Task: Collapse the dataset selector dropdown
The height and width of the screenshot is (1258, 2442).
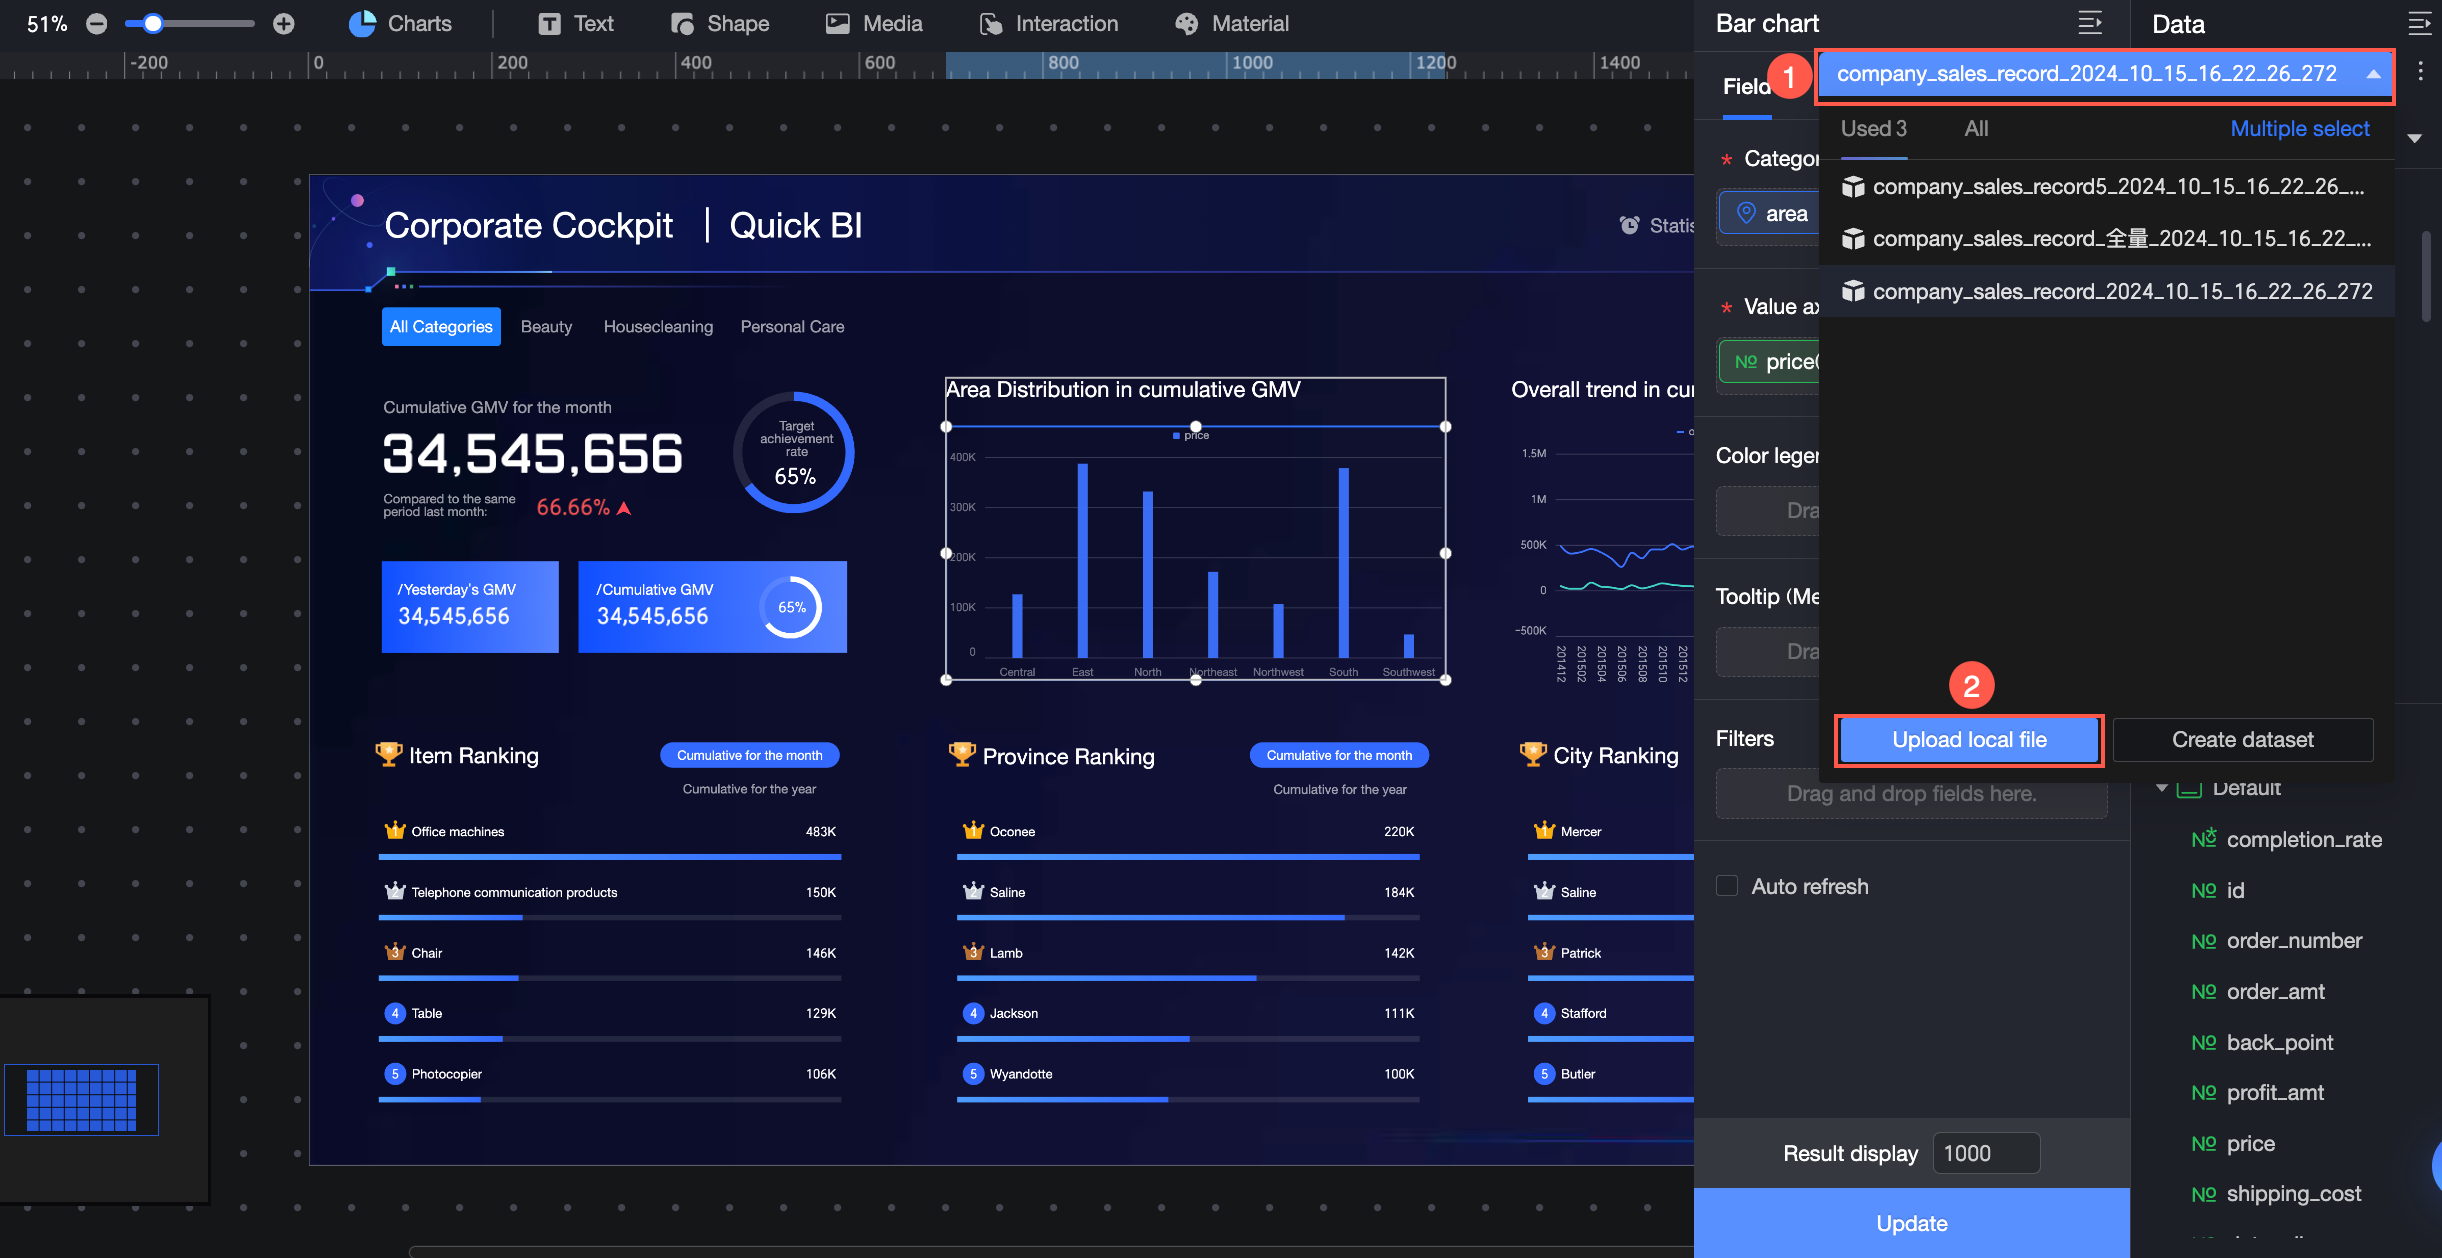Action: point(2373,74)
